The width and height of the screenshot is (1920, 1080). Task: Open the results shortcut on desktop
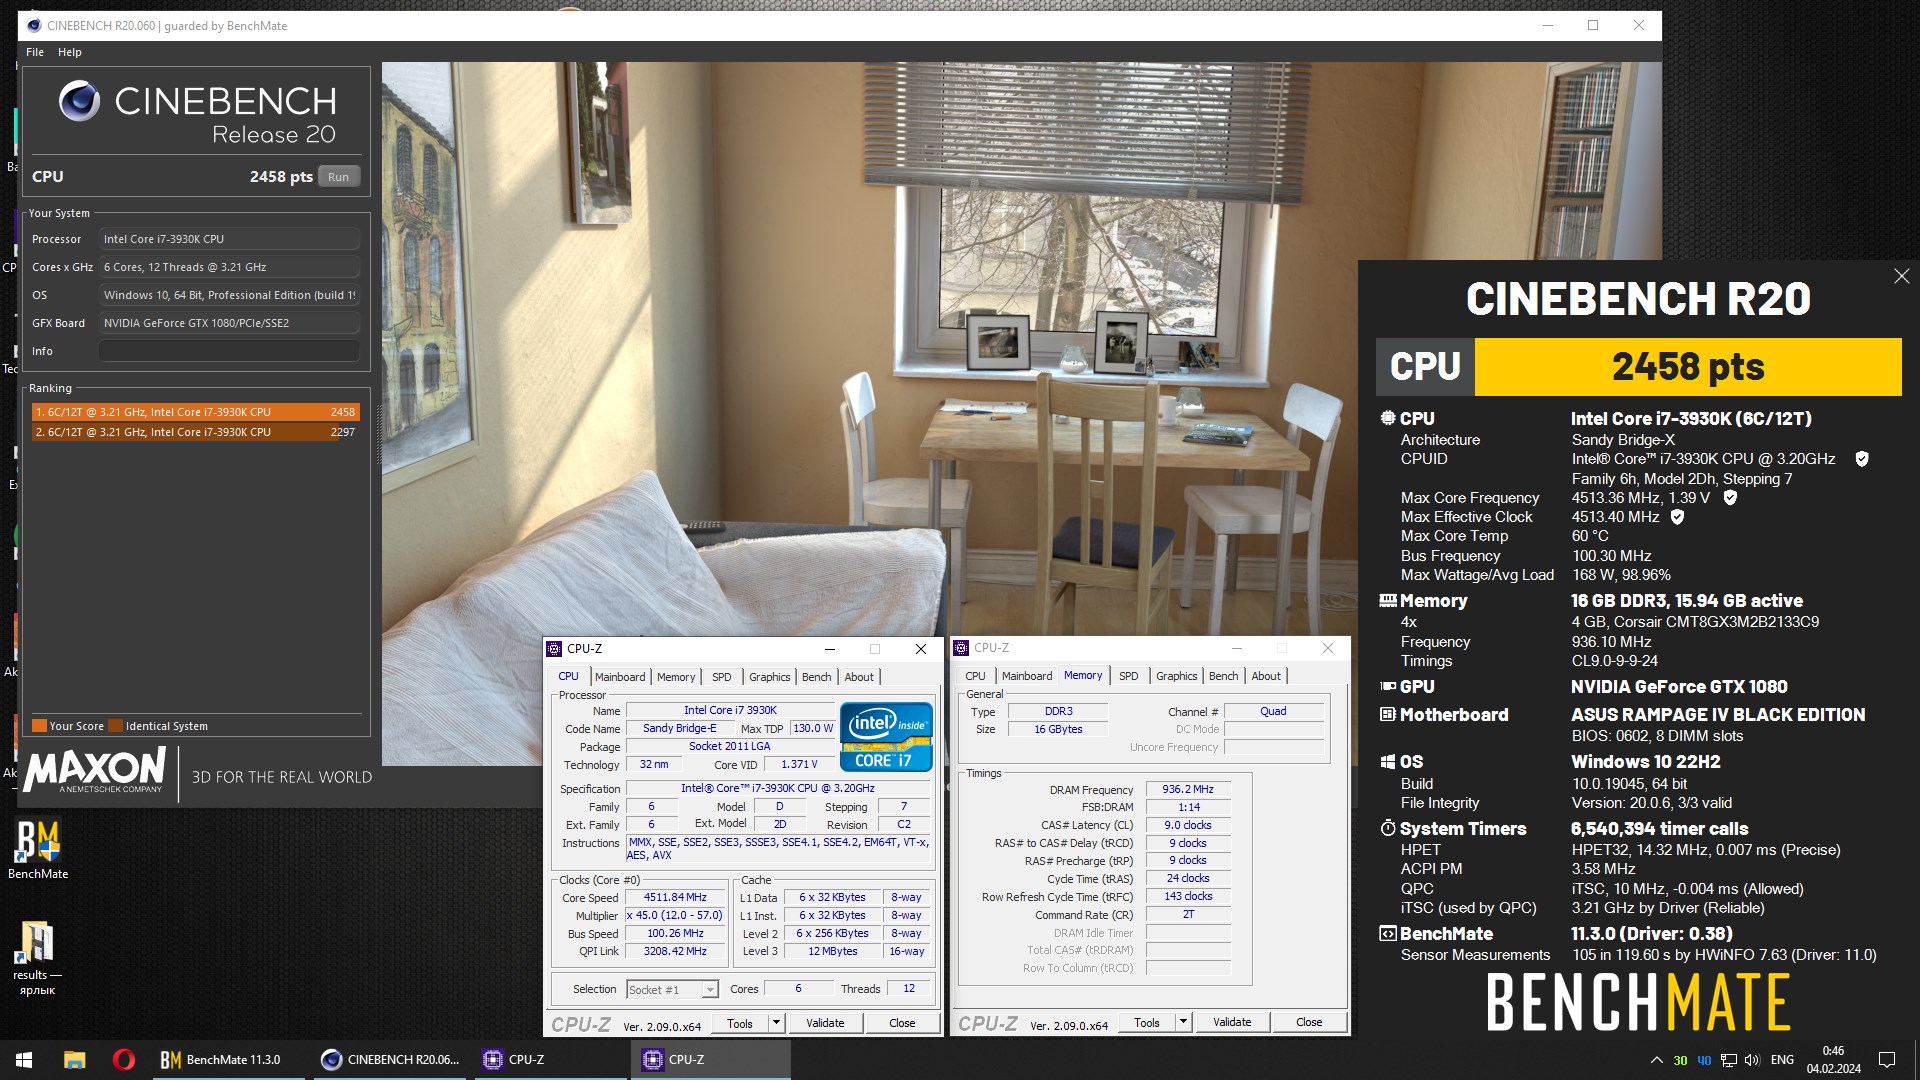pos(37,957)
